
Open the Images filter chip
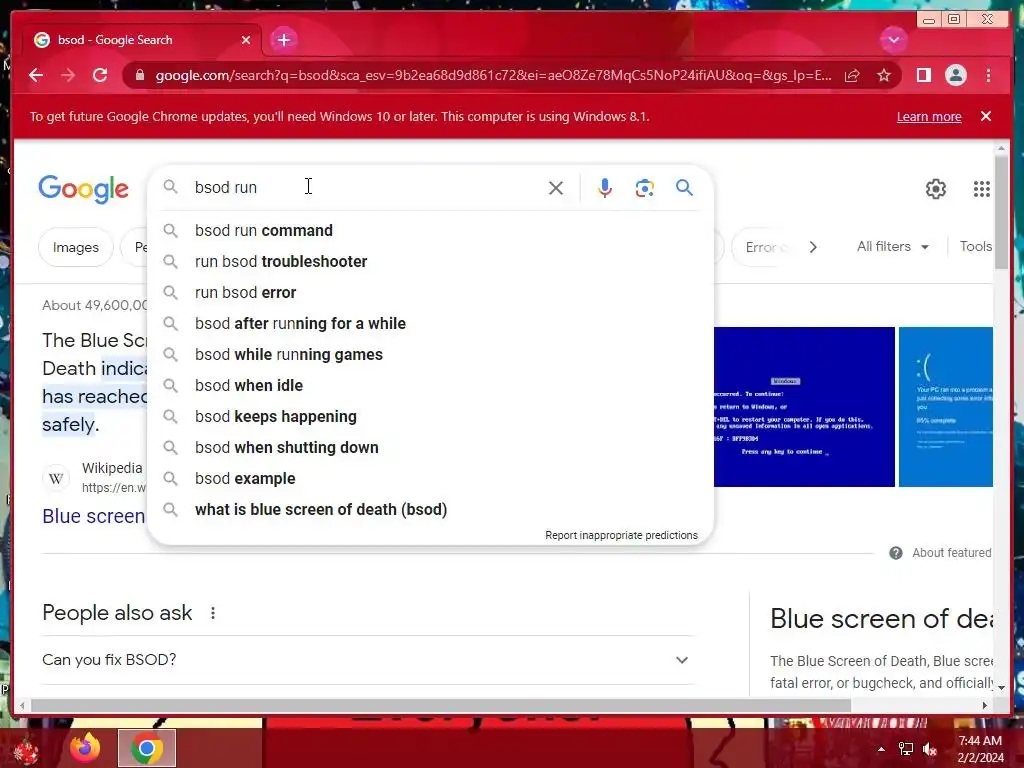(76, 247)
